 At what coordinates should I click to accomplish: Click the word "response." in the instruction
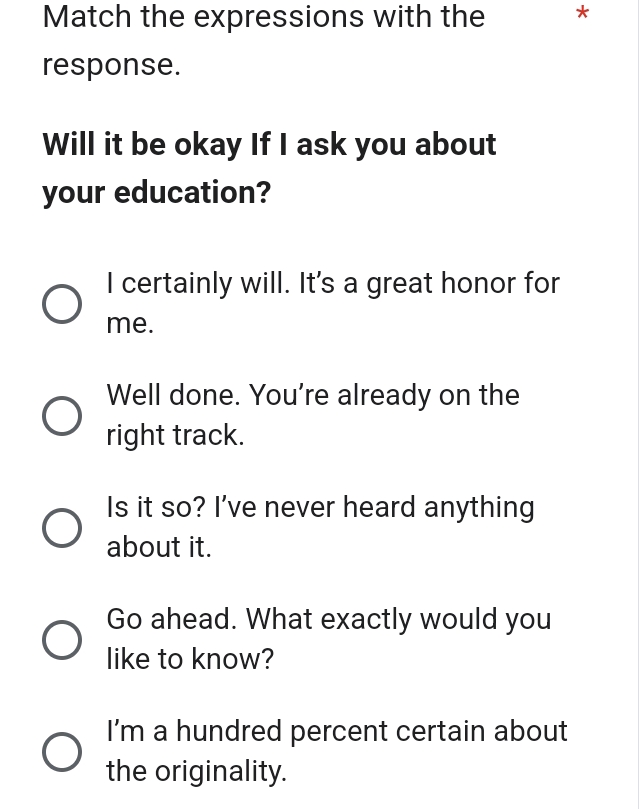tap(112, 65)
